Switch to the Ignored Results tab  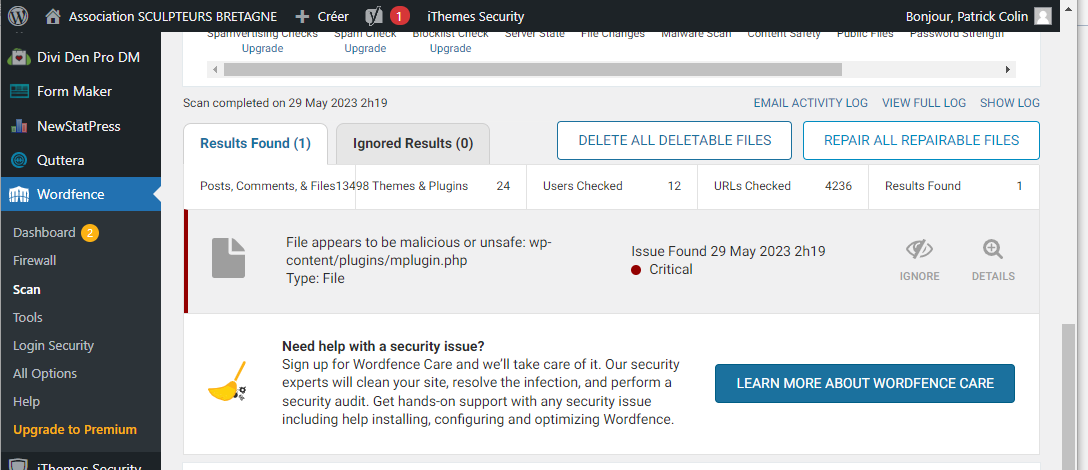point(413,143)
